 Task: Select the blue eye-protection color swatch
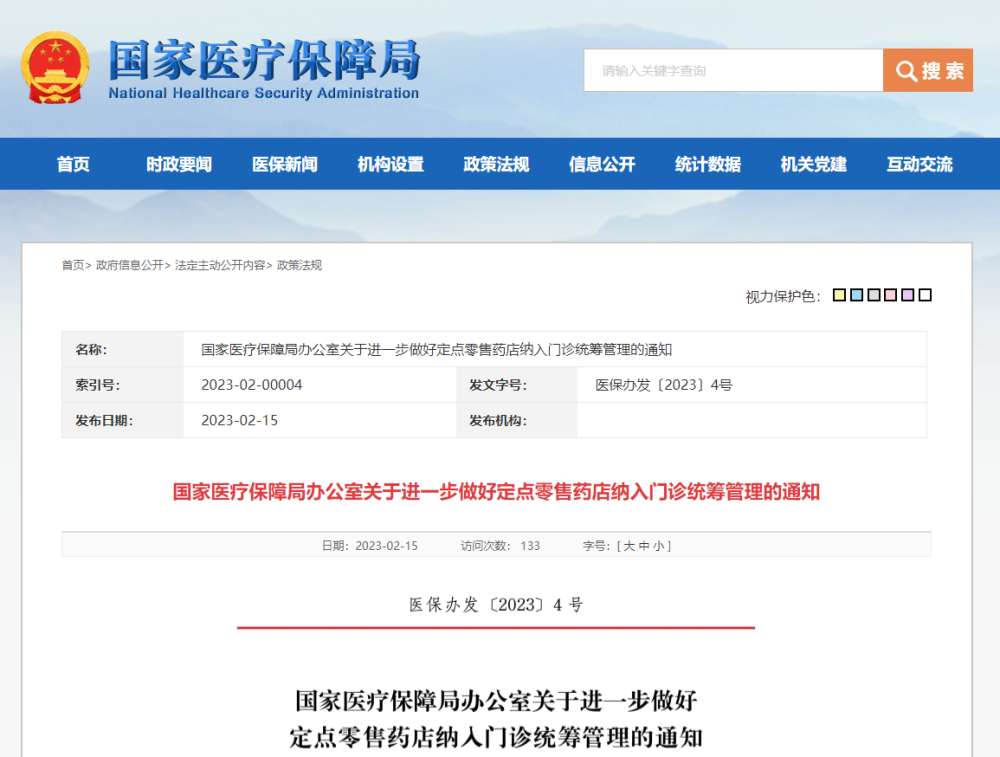tap(857, 295)
